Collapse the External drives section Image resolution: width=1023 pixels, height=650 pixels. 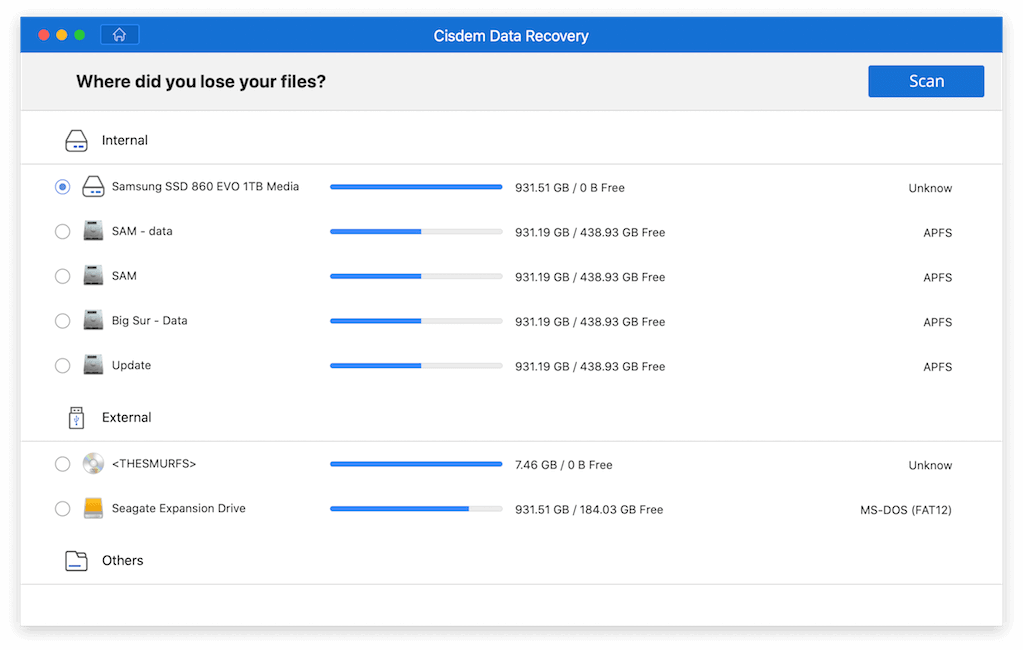tap(127, 417)
